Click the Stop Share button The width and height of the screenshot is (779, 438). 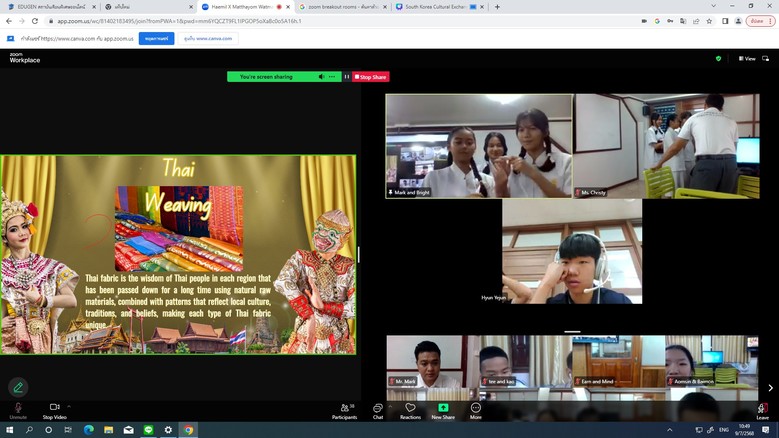[x=371, y=77]
